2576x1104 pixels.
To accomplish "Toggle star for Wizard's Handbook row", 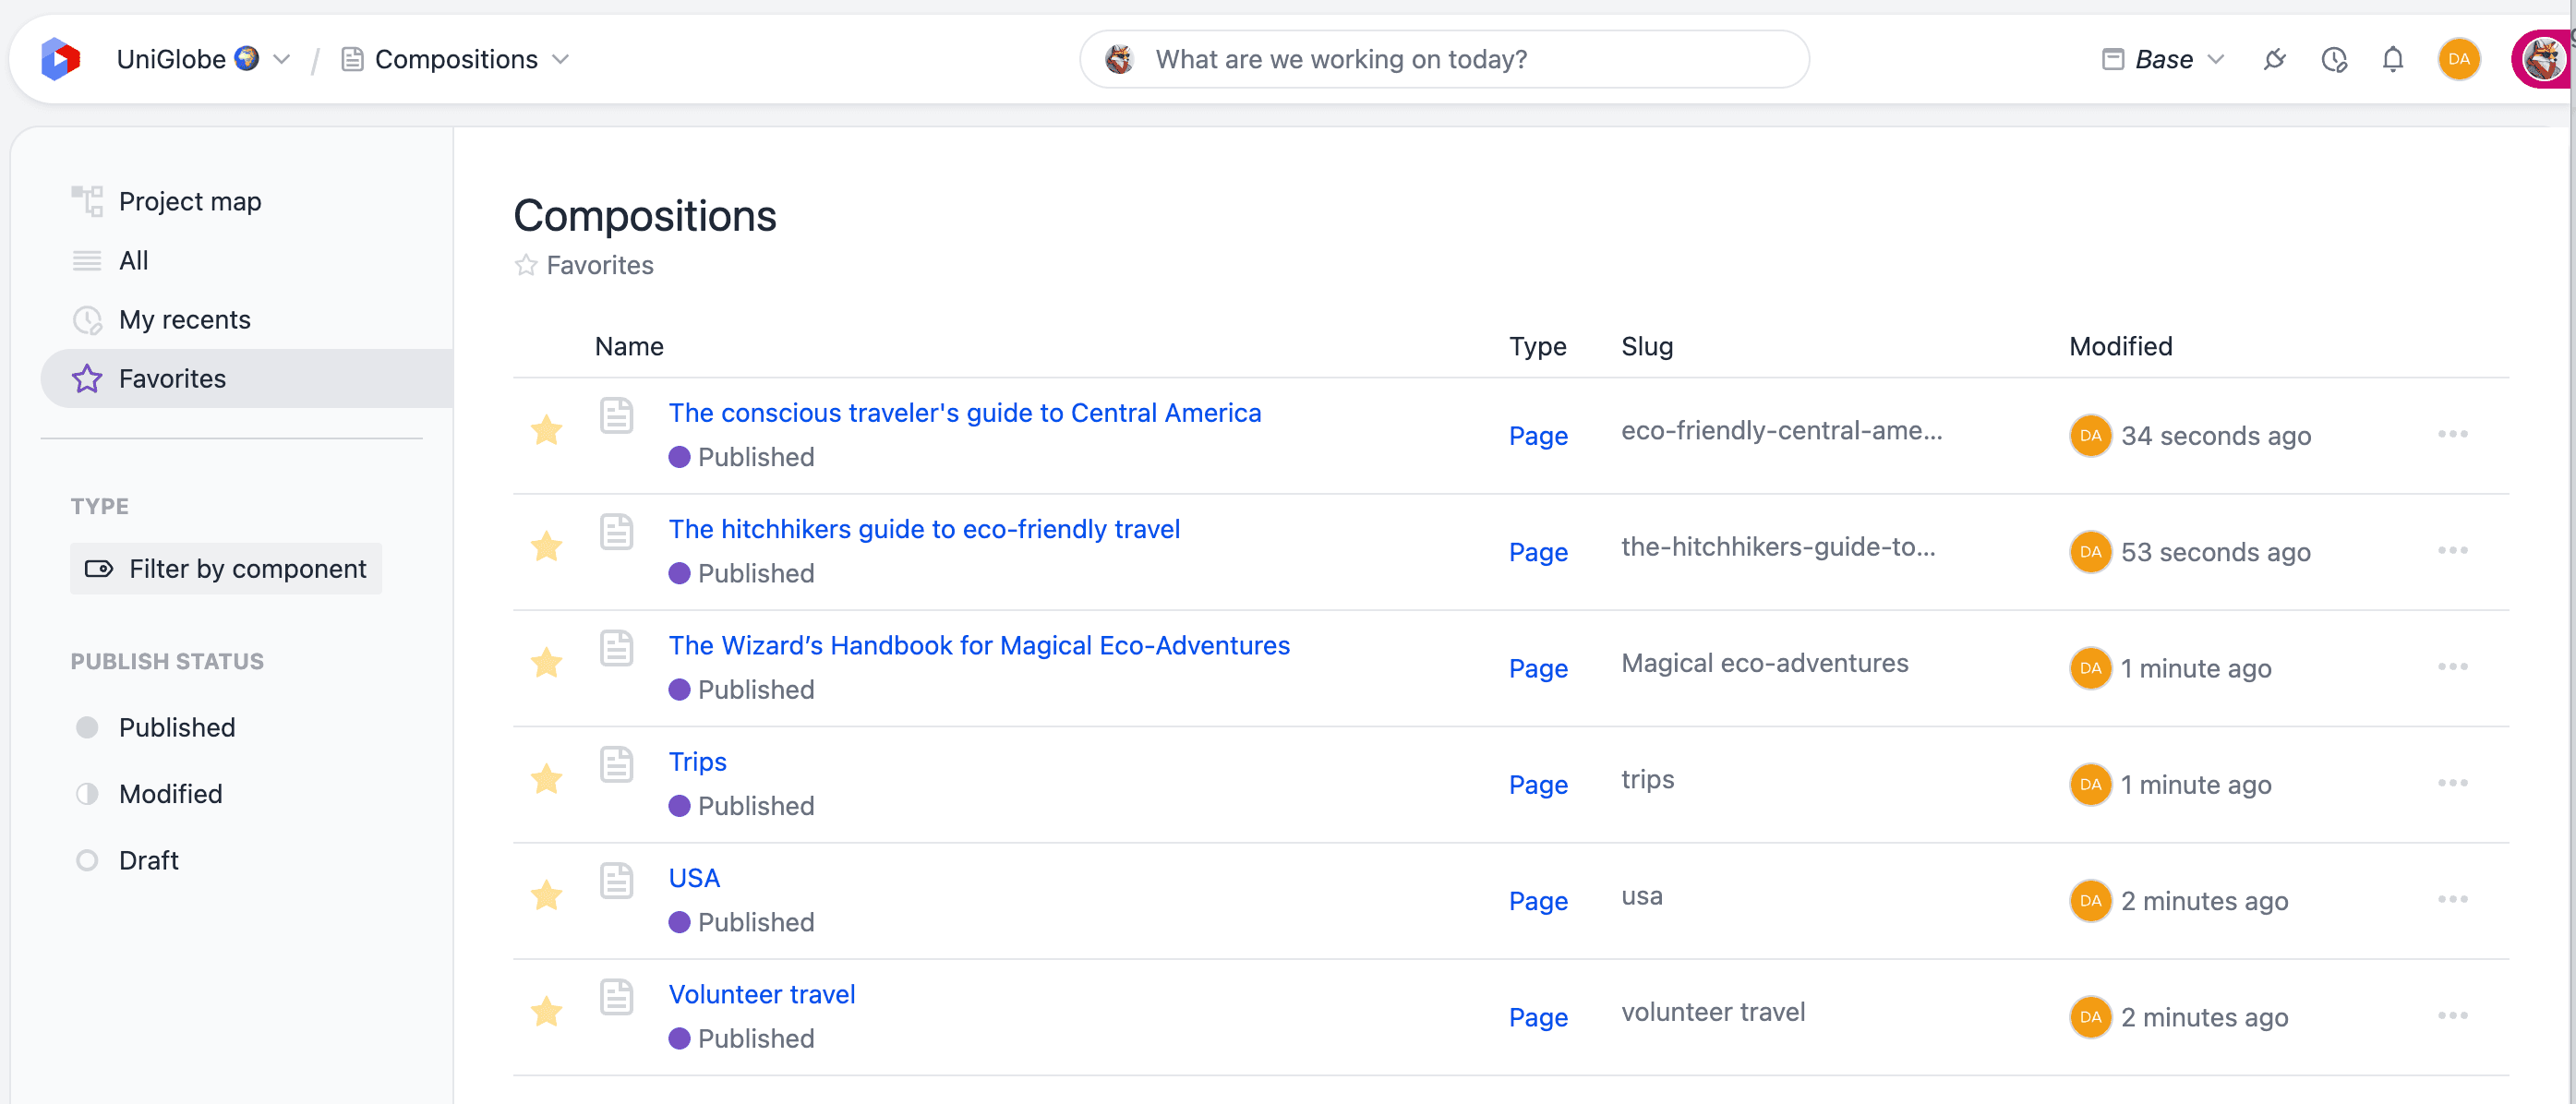I will [546, 662].
